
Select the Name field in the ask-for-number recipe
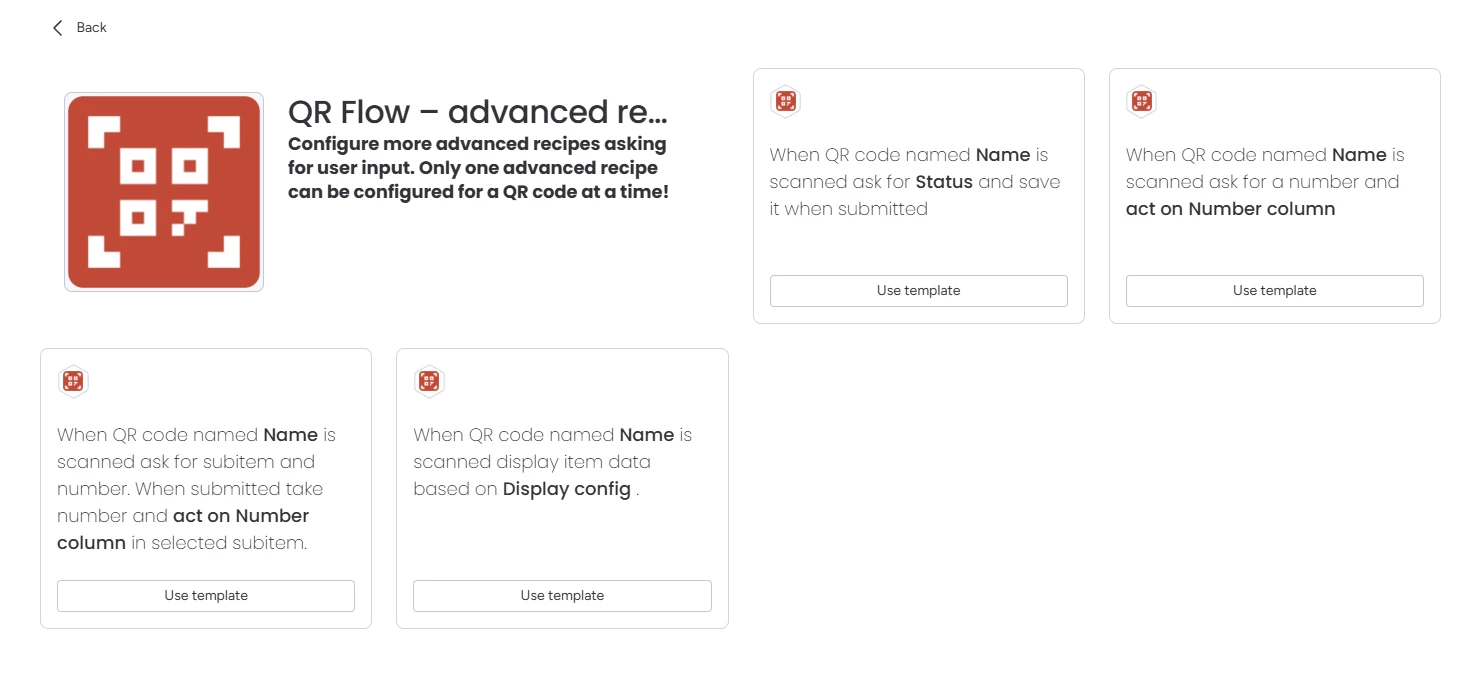coord(1359,155)
